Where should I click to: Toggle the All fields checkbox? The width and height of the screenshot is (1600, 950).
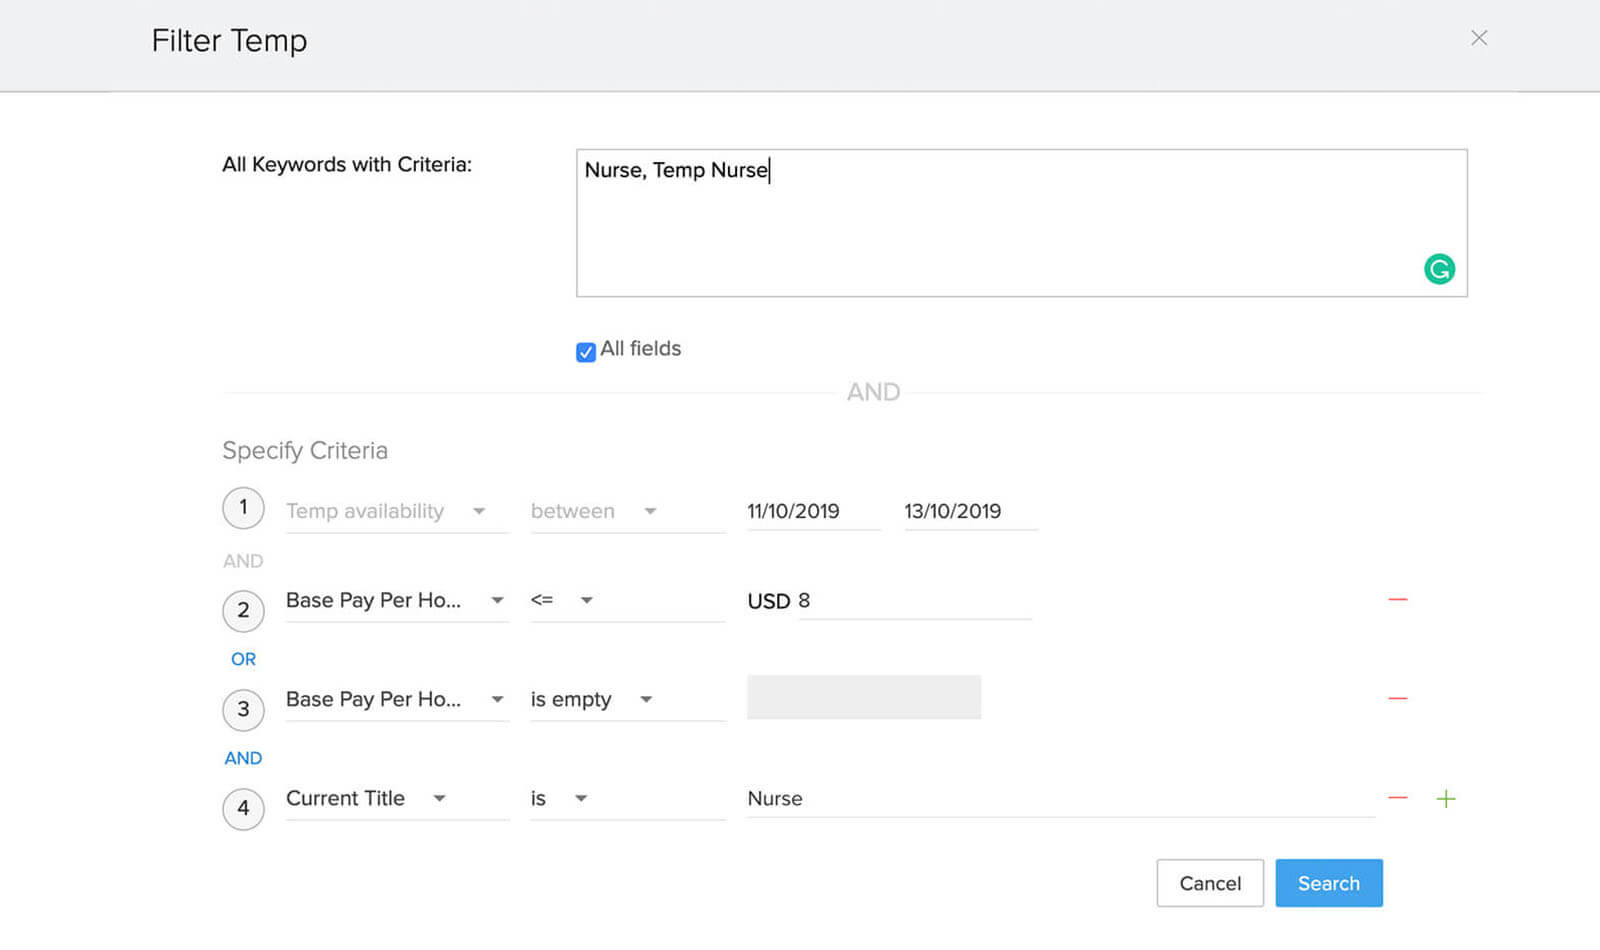(586, 351)
